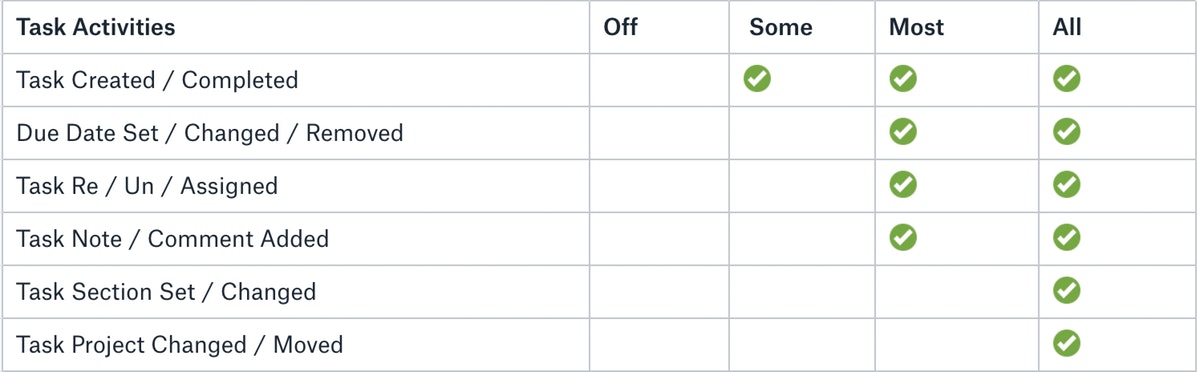Screen dimensions: 1200x372
Task: Toggle the All checkmark for Task Project Changed / Moved
Action: [x=1067, y=343]
